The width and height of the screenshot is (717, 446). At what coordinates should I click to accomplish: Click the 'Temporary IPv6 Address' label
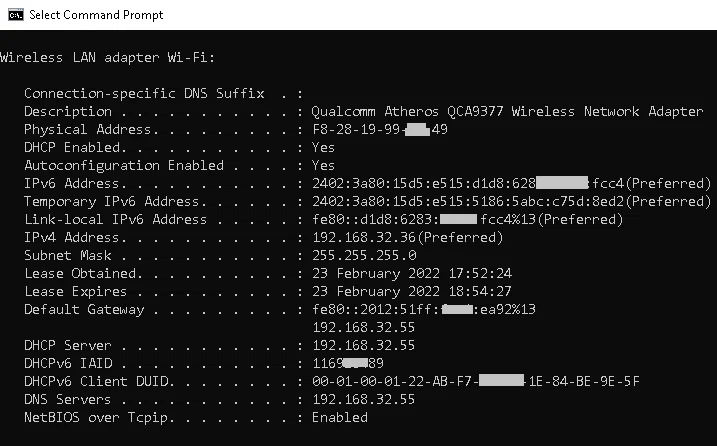(x=112, y=201)
